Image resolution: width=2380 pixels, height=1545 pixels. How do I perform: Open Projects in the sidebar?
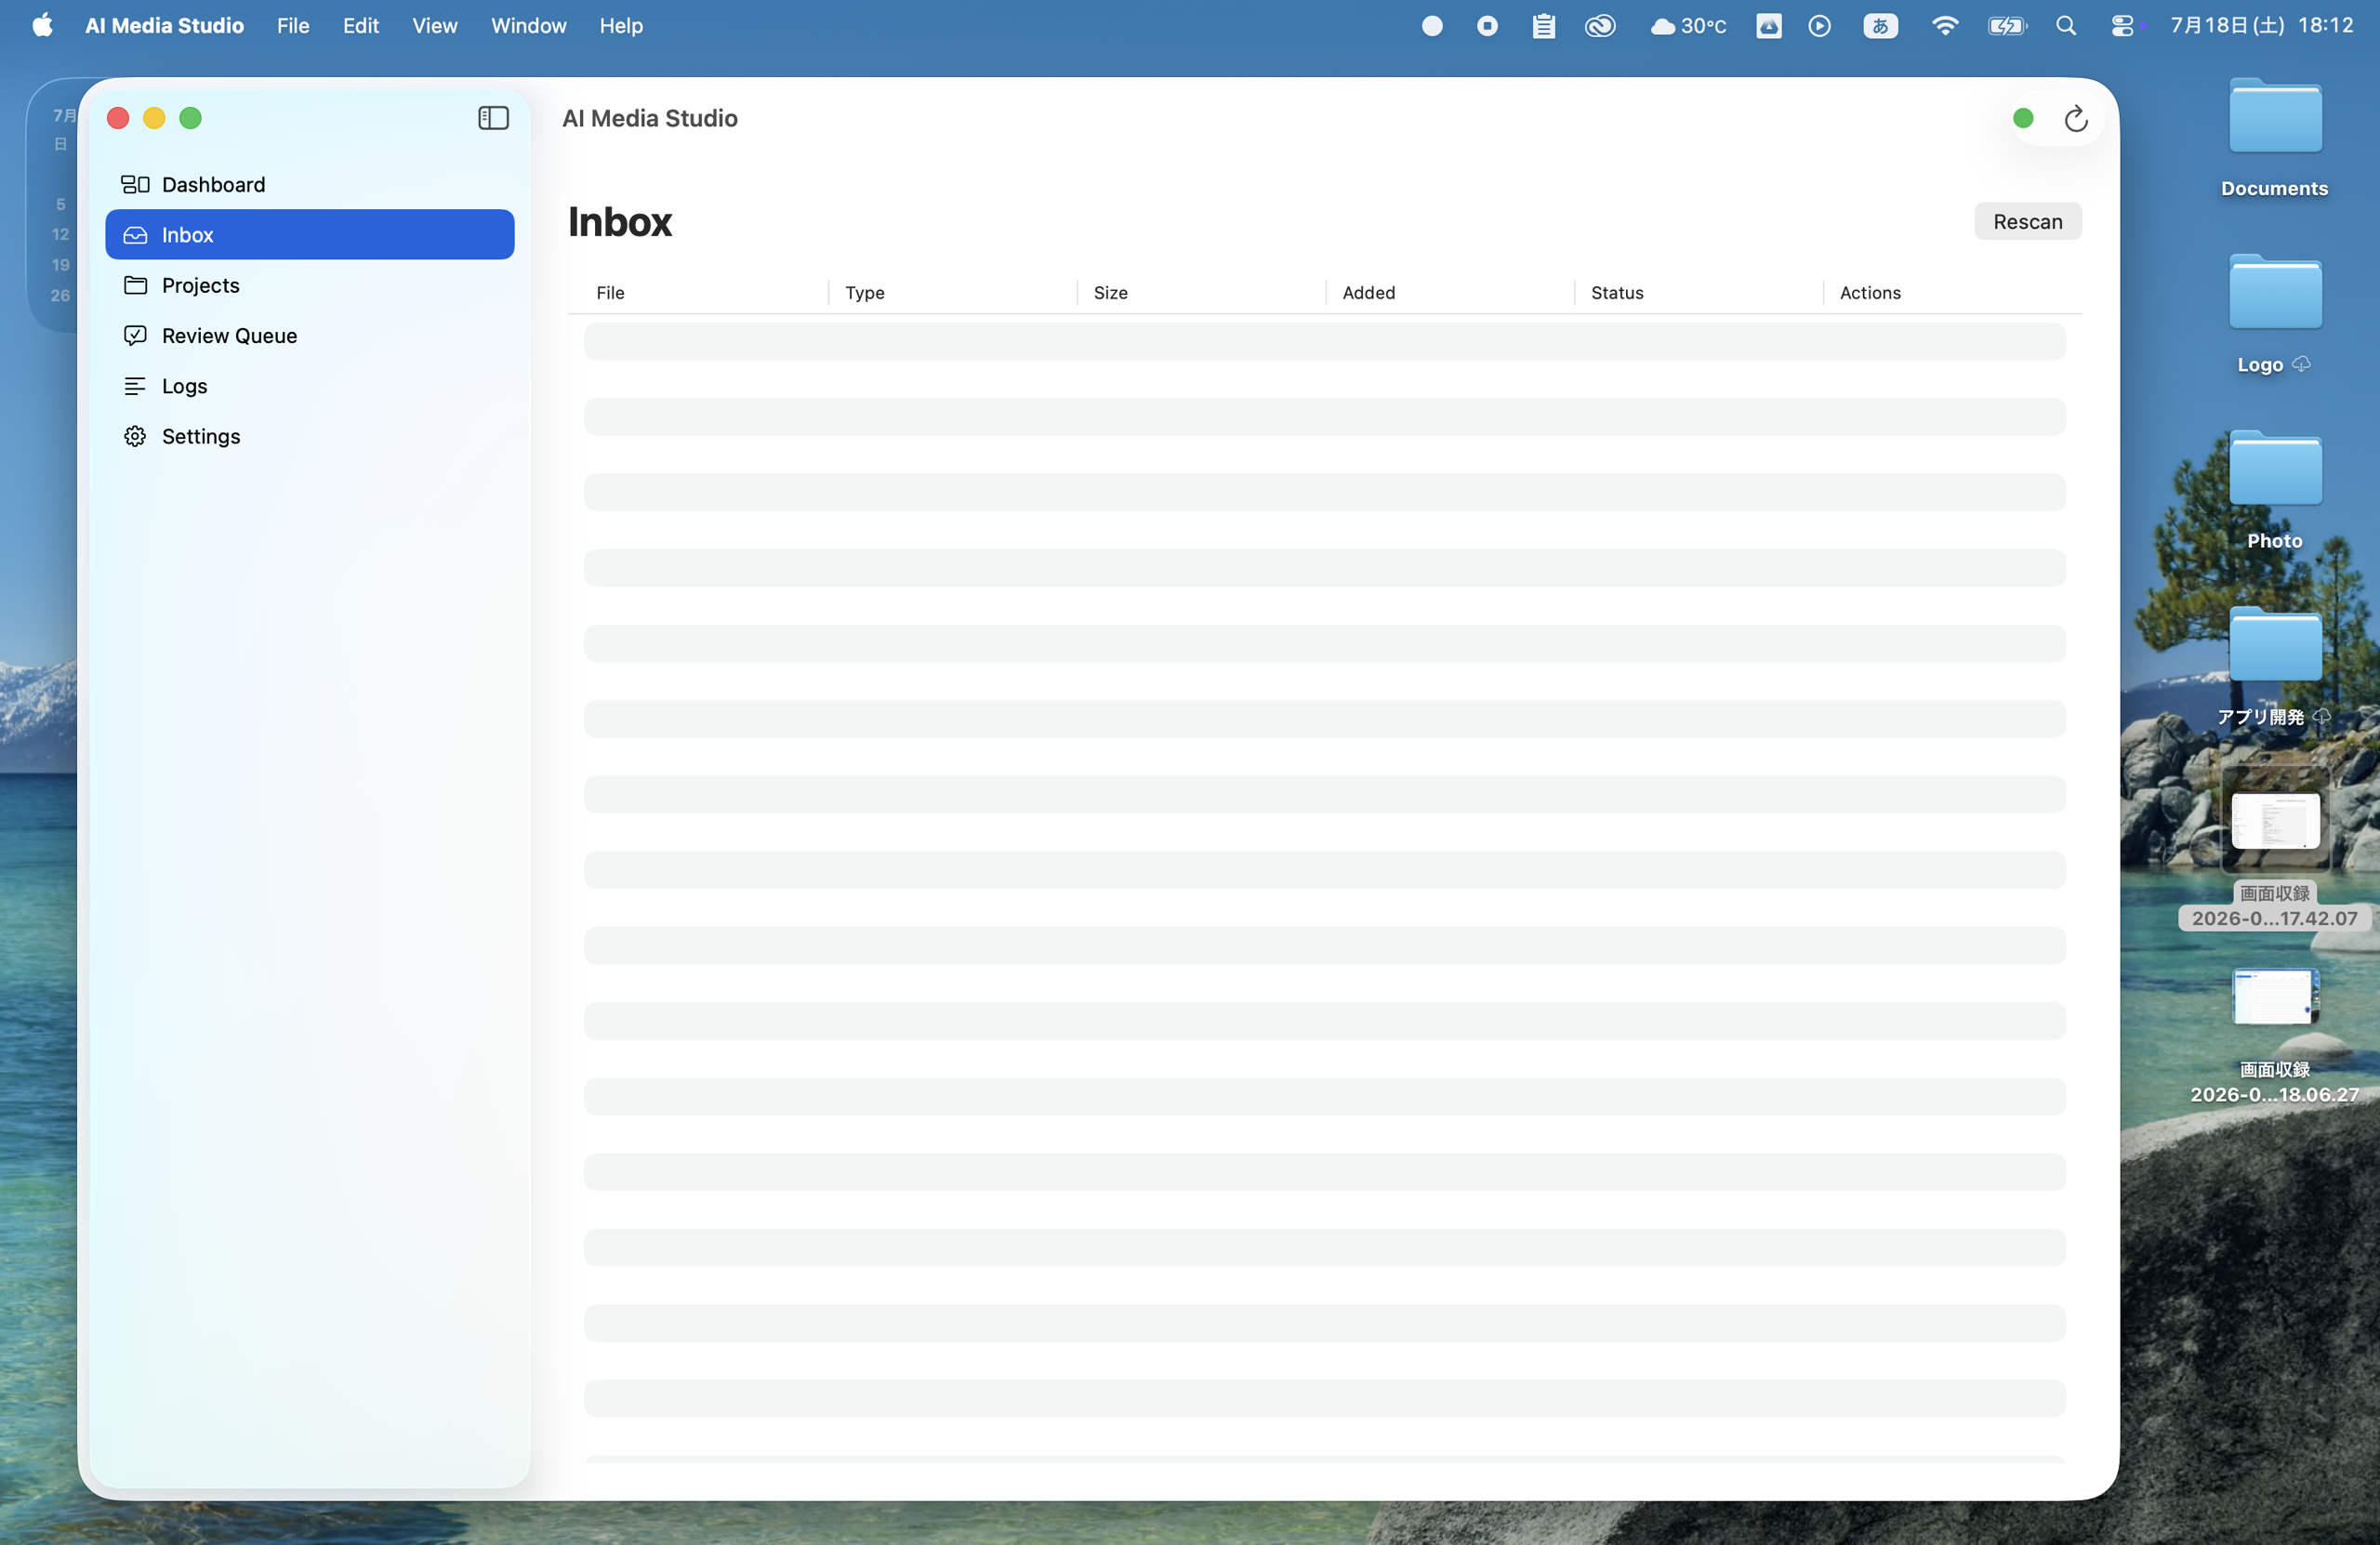point(309,285)
